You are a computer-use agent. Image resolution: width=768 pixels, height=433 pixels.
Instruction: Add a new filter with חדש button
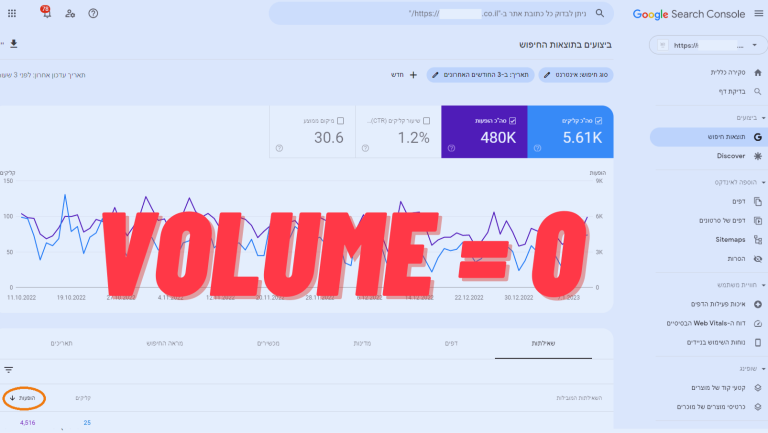404,75
